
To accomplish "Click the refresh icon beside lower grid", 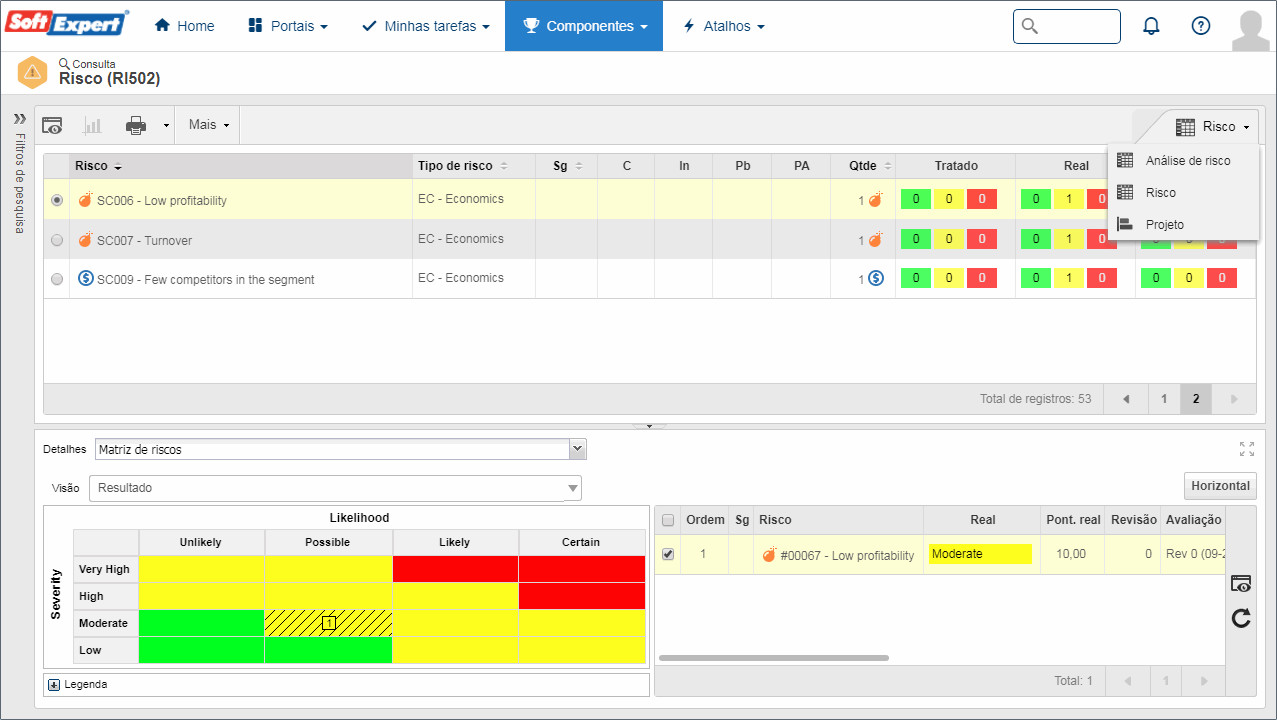I will 1241,619.
